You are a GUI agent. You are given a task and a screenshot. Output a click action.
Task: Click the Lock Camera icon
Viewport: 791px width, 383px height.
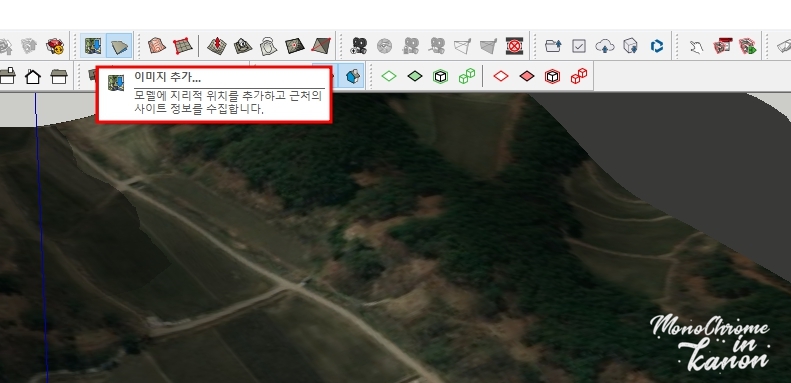pos(411,46)
